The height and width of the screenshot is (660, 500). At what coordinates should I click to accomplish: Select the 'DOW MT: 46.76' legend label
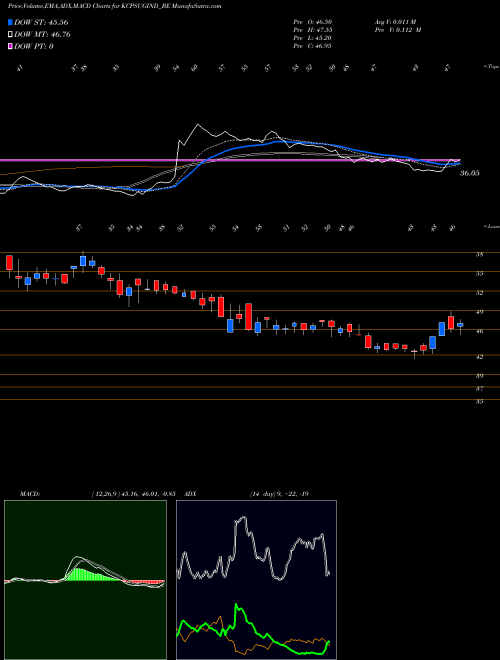pyautogui.click(x=42, y=35)
